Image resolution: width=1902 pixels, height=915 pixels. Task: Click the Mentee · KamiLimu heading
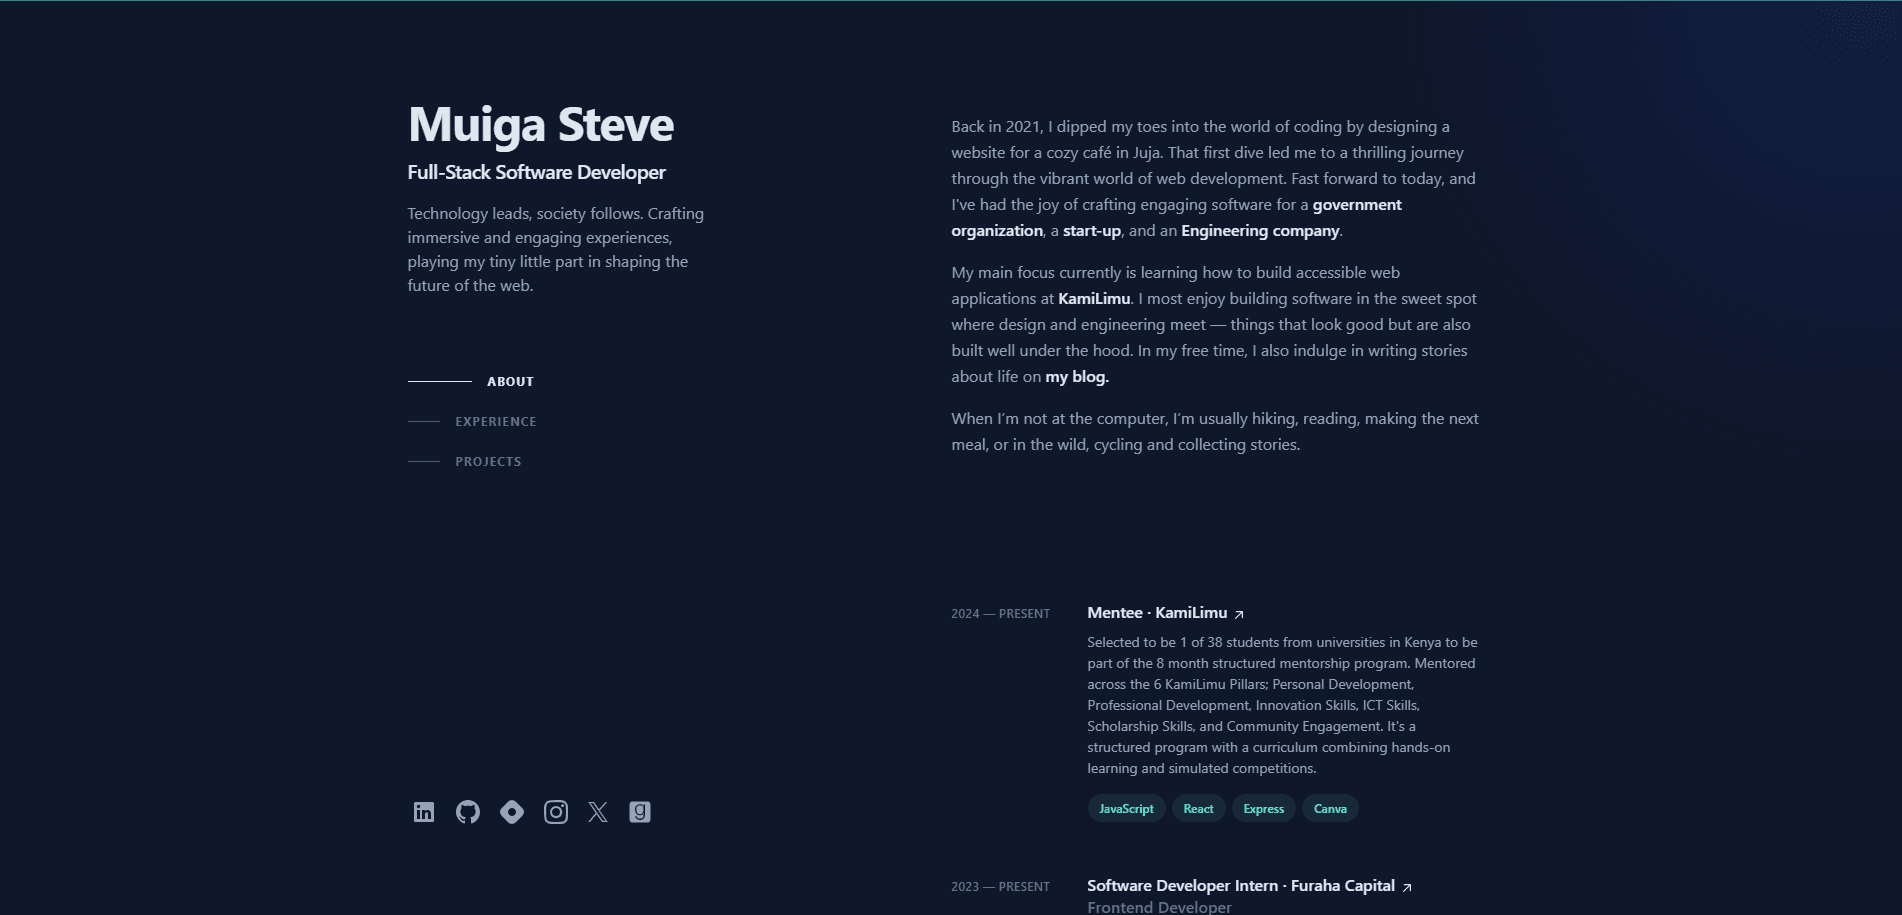click(x=1158, y=612)
